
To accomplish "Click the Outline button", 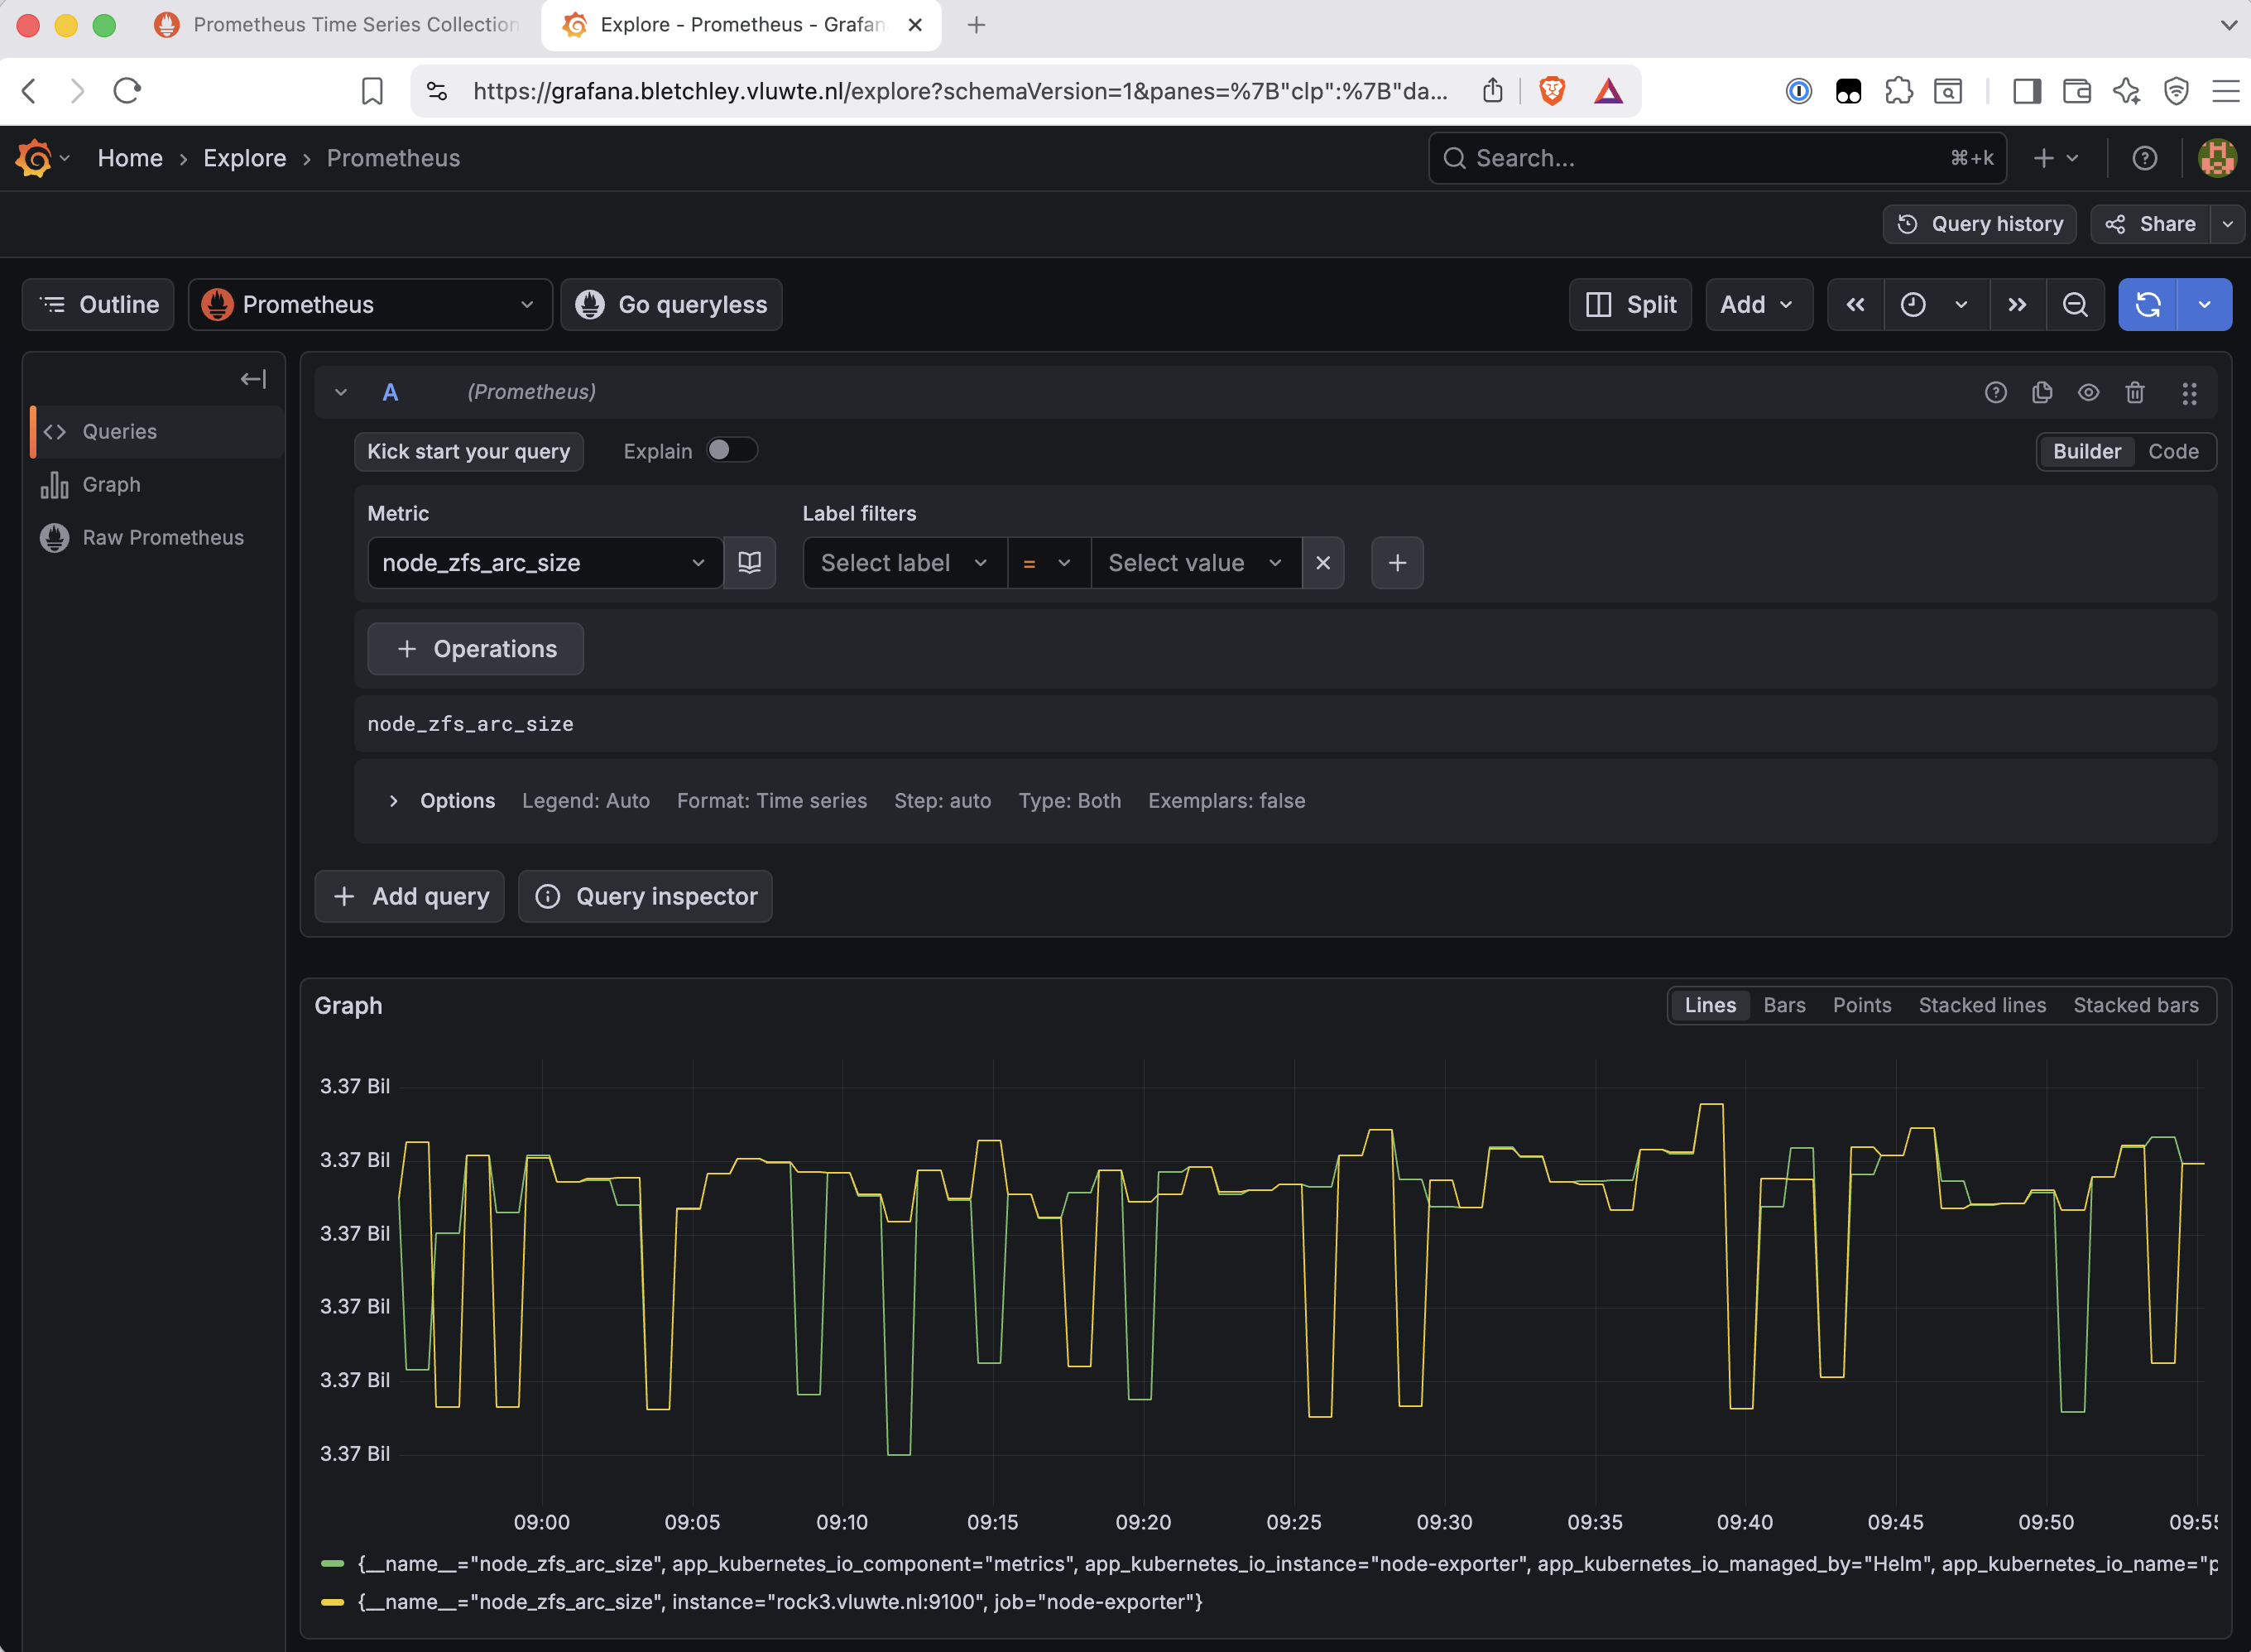I will point(98,305).
